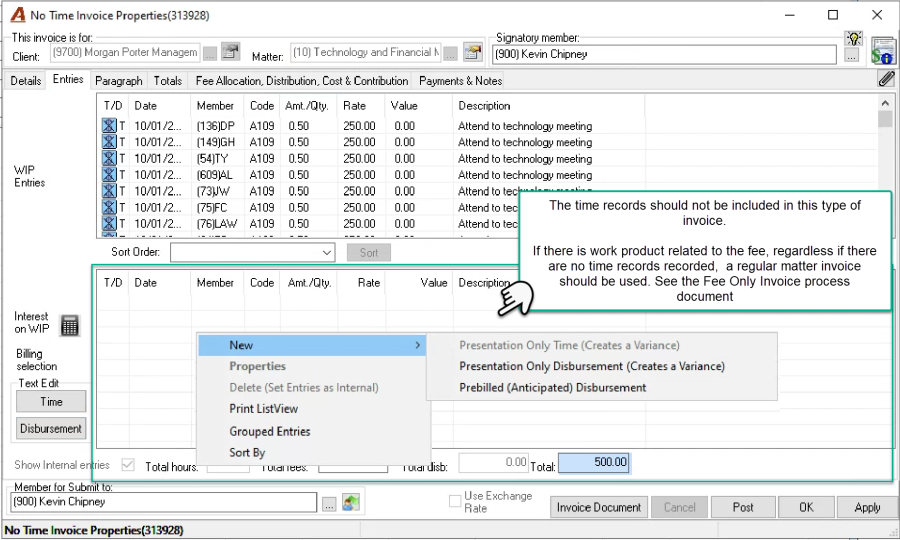Click the Date column header in WIP entries

(x=145, y=106)
